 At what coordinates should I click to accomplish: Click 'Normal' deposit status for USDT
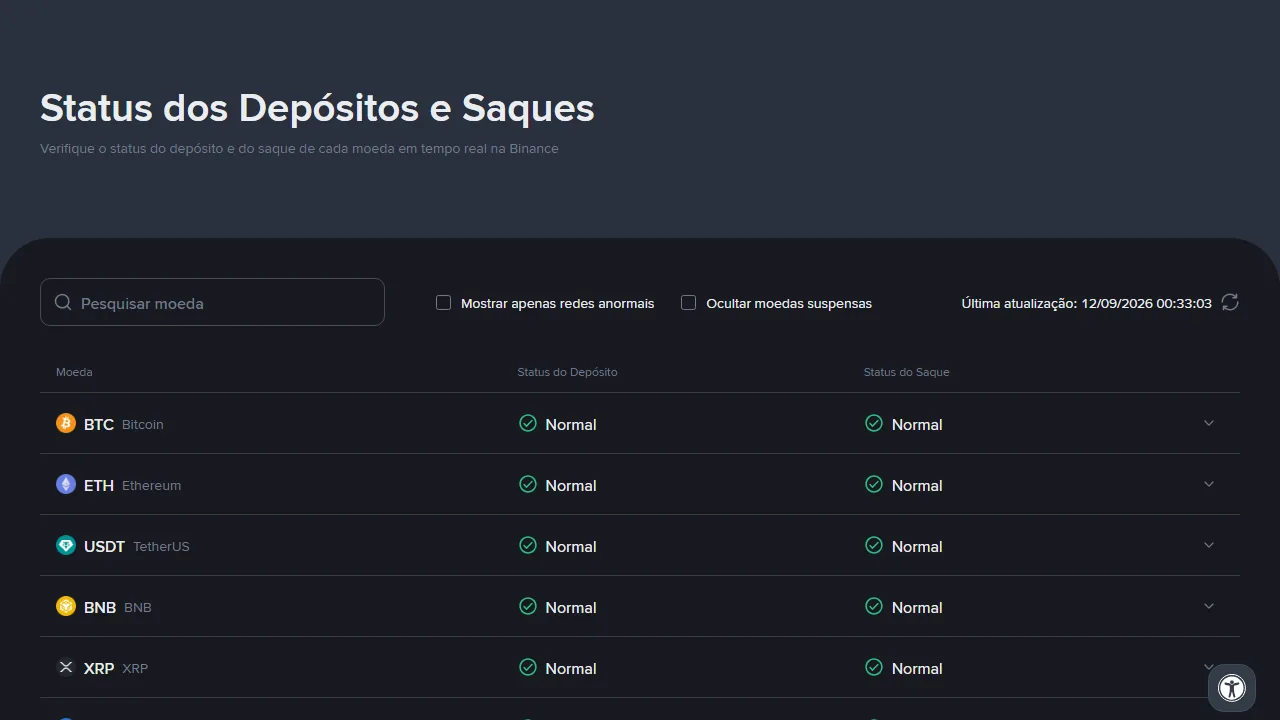(571, 546)
